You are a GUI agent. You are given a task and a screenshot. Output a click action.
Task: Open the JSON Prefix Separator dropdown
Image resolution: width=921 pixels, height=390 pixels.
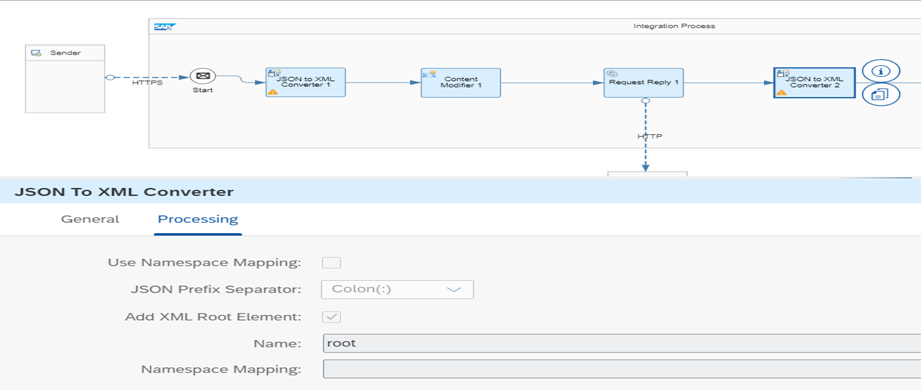398,290
